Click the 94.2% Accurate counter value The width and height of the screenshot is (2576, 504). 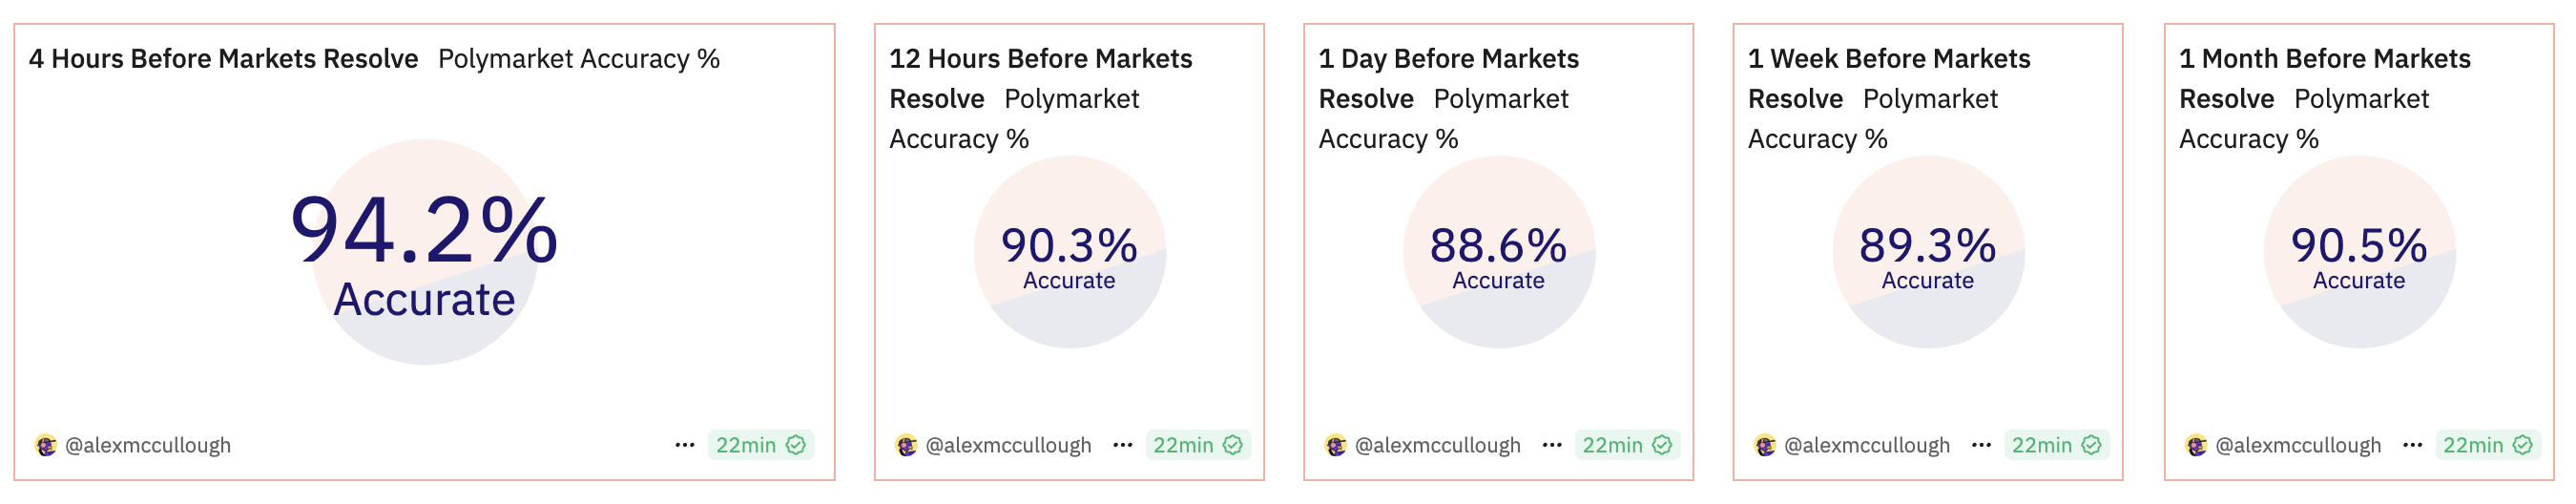424,232
